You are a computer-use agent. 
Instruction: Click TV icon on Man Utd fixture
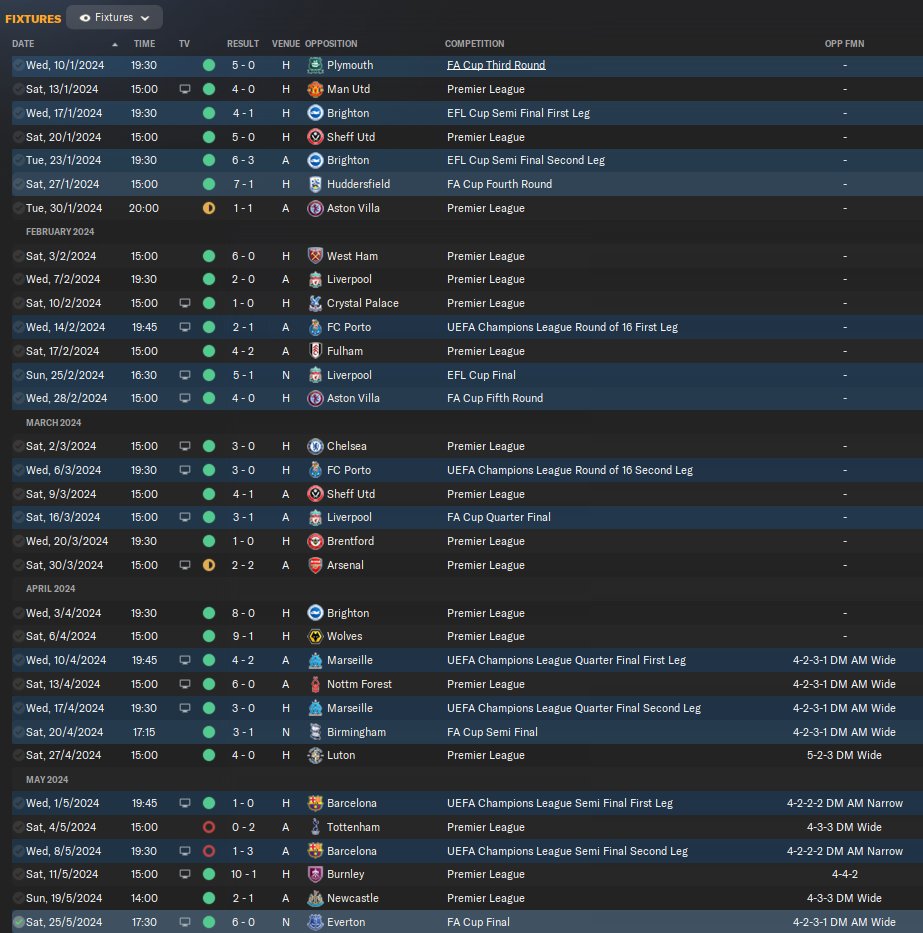tap(185, 89)
